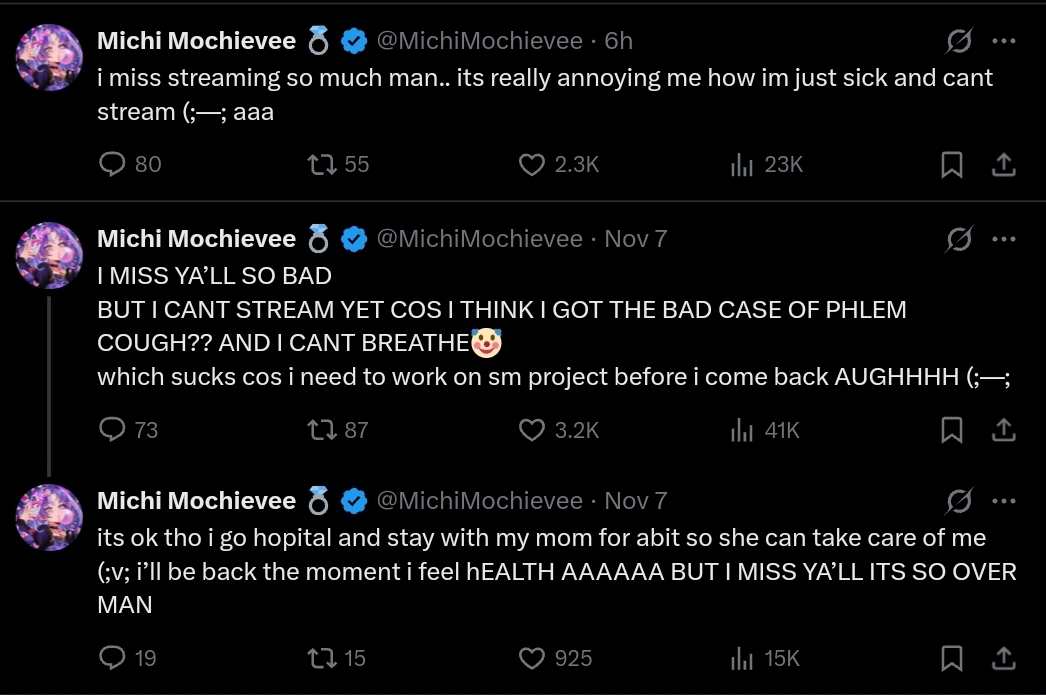This screenshot has width=1046, height=695.
Task: Reply to the tweet with 73 replies
Action: coord(113,430)
